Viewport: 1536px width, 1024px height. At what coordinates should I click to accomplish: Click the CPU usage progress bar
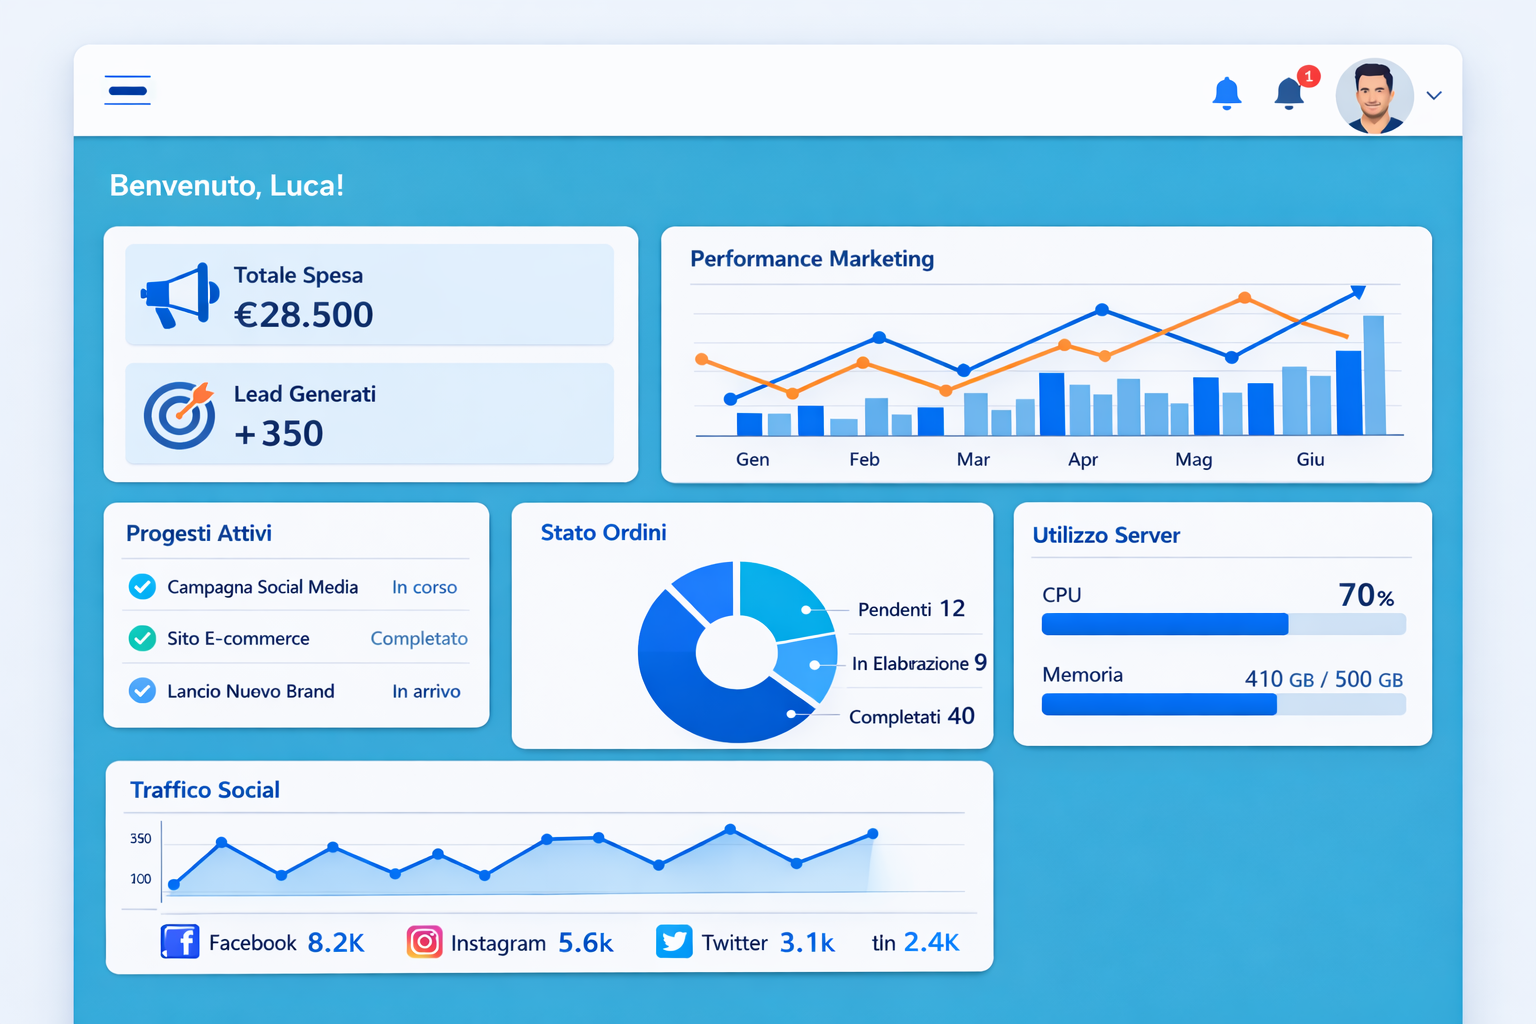pyautogui.click(x=1224, y=625)
